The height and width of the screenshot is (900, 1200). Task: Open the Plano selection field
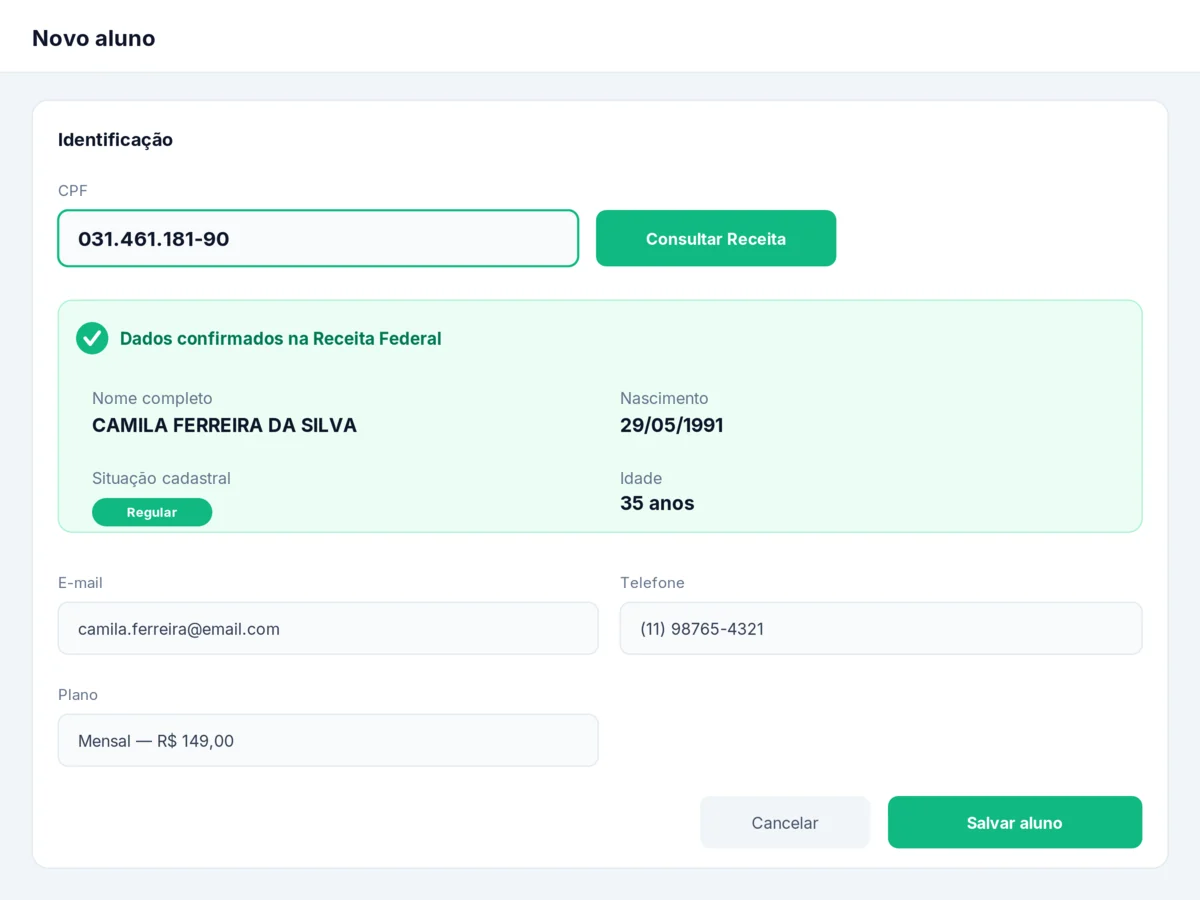pyautogui.click(x=328, y=740)
